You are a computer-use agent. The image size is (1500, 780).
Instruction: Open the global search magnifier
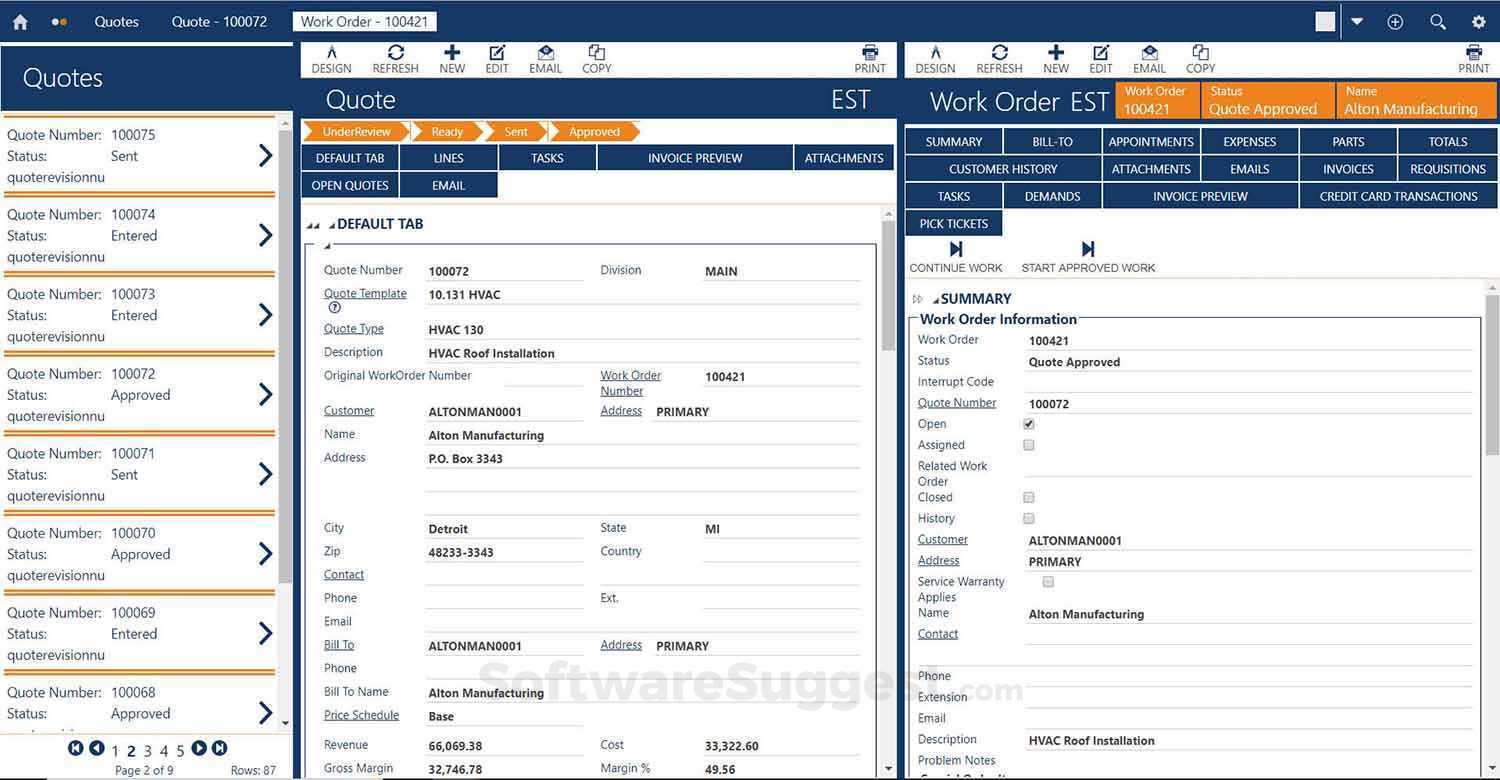tap(1437, 21)
